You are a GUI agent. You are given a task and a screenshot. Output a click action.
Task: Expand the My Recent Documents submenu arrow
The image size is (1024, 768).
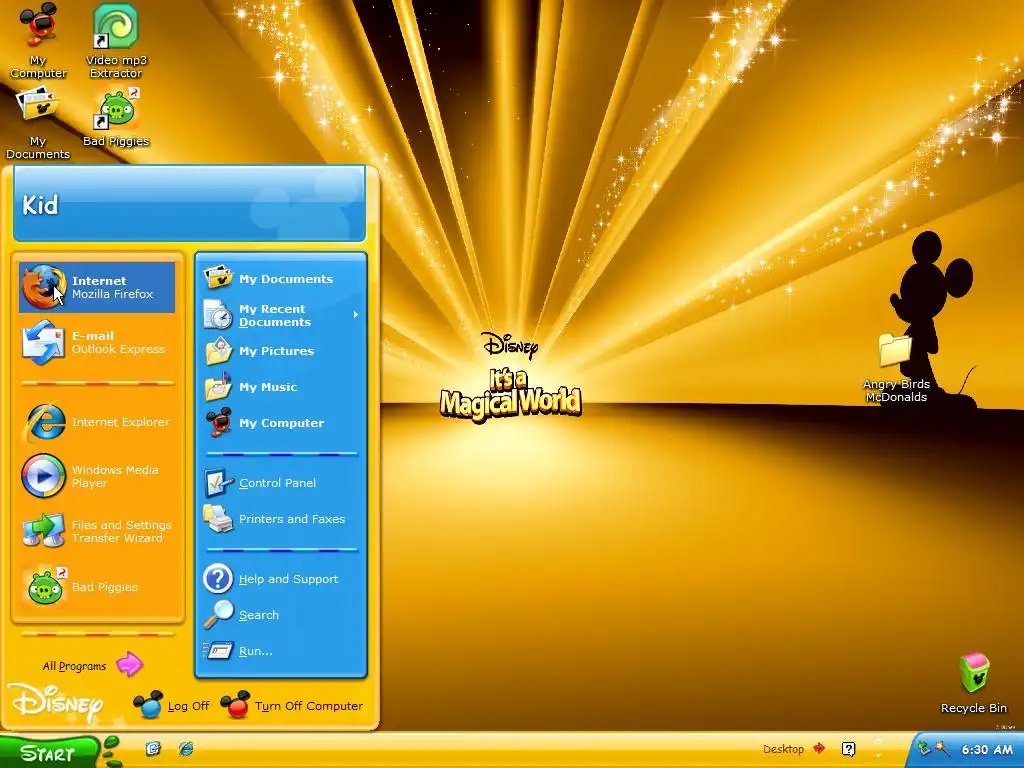[356, 315]
